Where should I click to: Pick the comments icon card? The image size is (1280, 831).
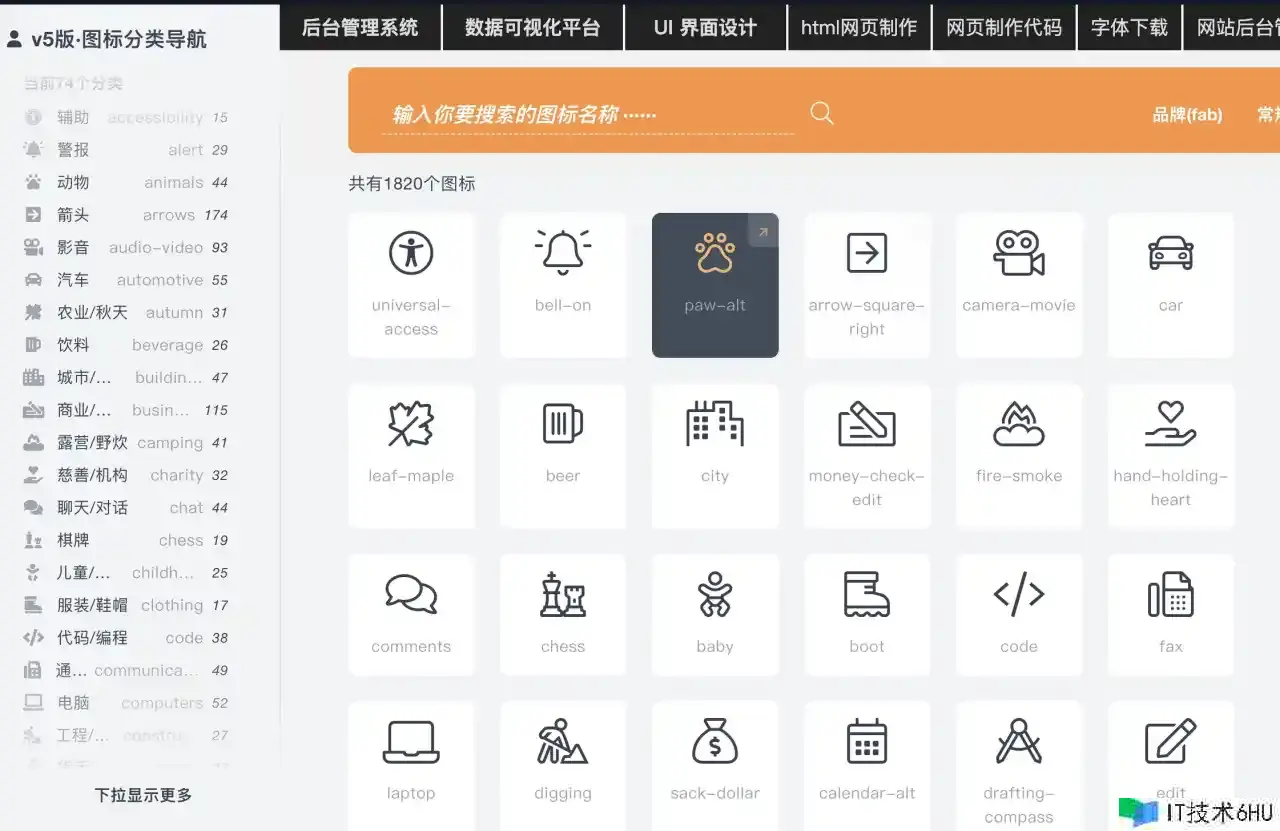click(x=411, y=615)
